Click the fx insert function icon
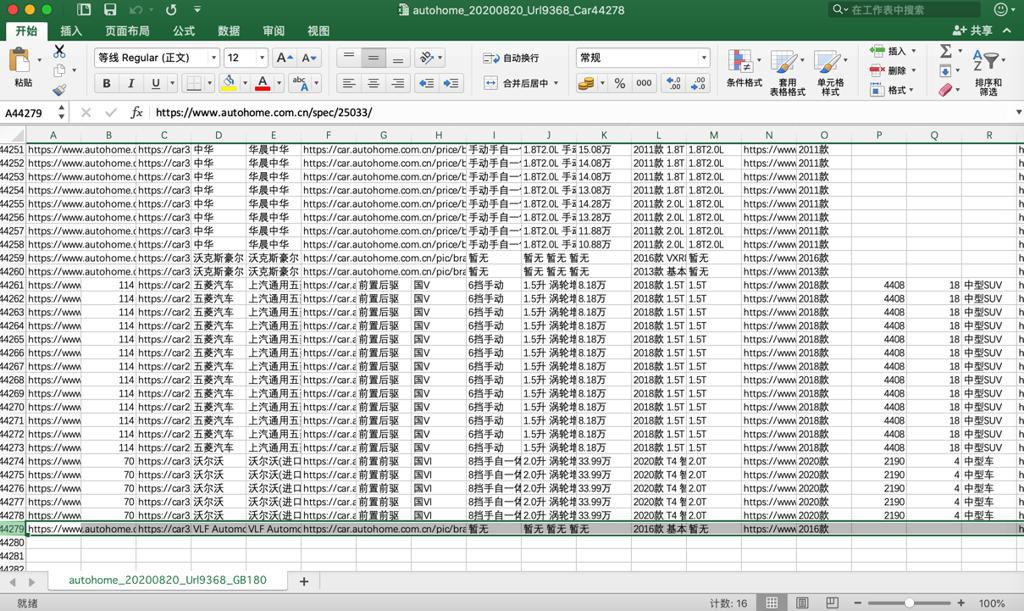The width and height of the screenshot is (1024, 611). pos(136,112)
